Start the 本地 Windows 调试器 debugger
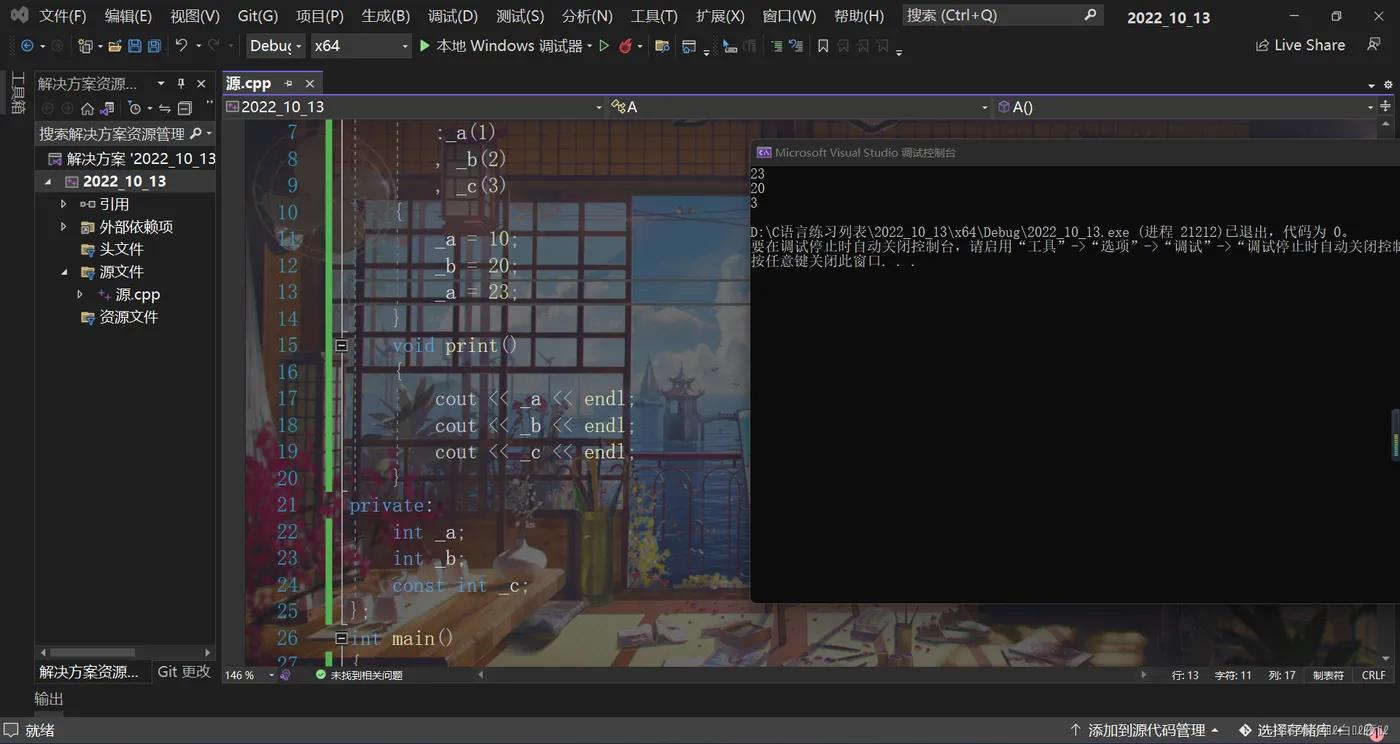This screenshot has width=1400, height=744. [x=500, y=46]
